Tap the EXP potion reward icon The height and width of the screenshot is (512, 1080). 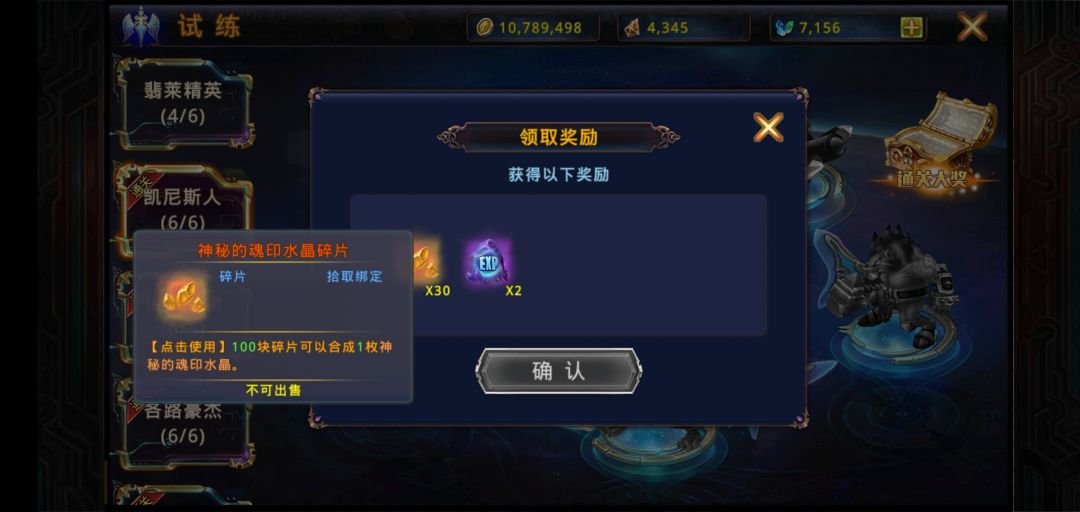coord(488,261)
